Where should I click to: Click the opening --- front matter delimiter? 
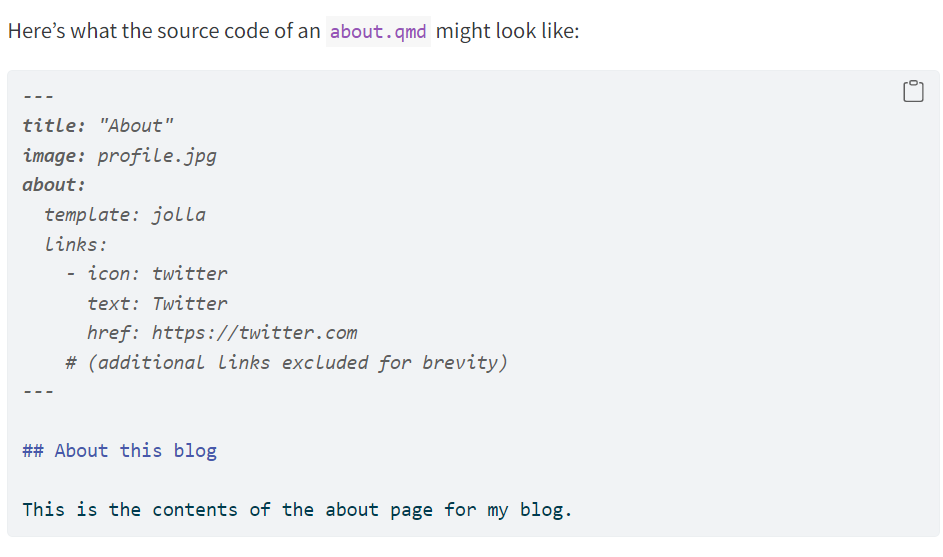(37, 97)
